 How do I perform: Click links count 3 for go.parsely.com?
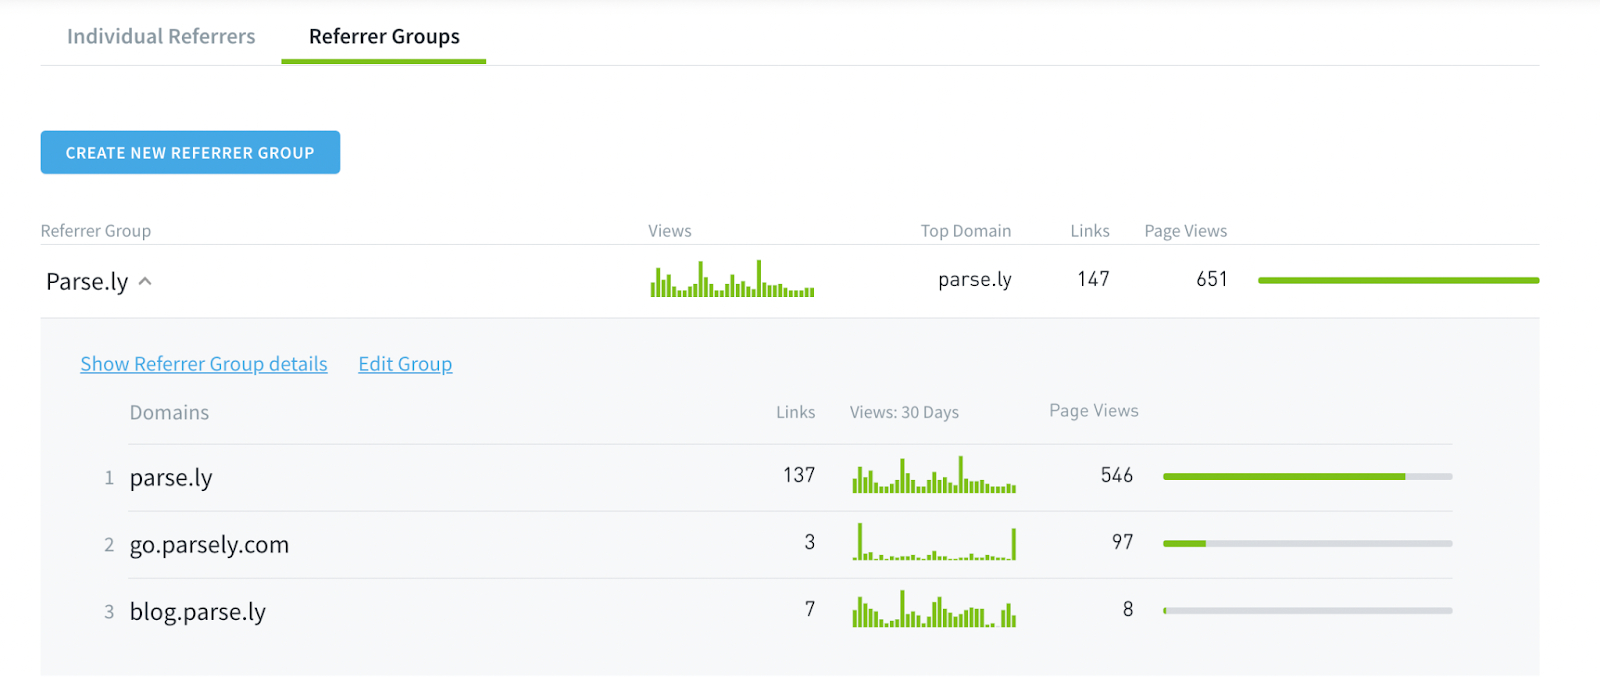810,542
